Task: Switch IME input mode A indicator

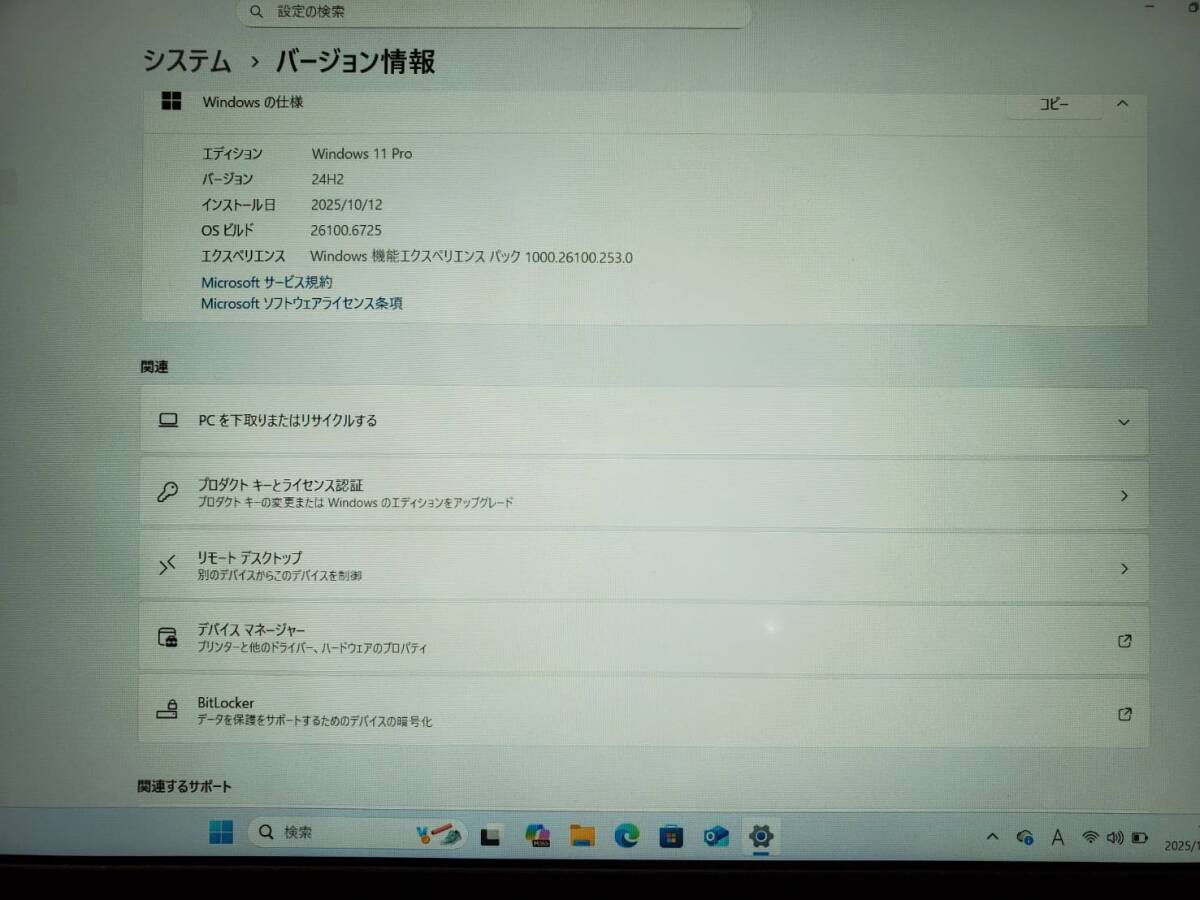Action: coord(1057,838)
